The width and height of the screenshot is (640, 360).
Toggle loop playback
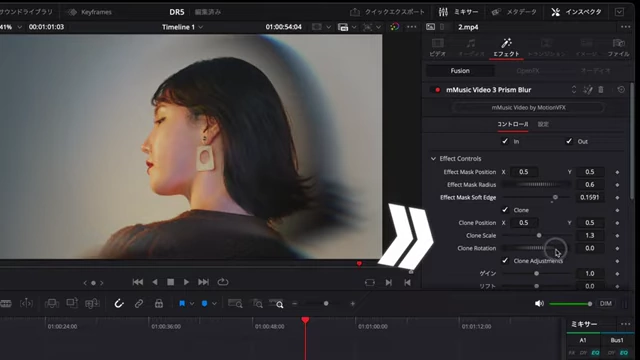click(x=223, y=282)
